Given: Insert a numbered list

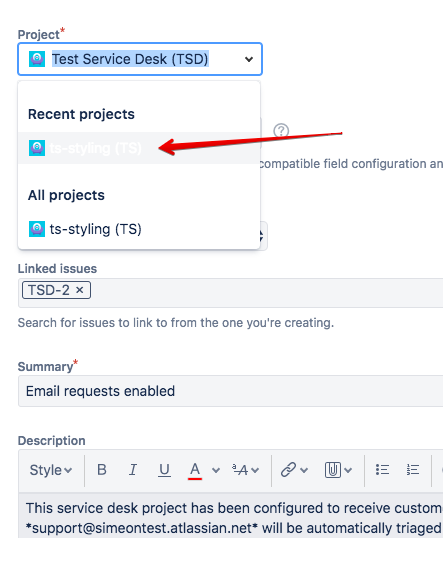Looking at the screenshot, I should 413,470.
